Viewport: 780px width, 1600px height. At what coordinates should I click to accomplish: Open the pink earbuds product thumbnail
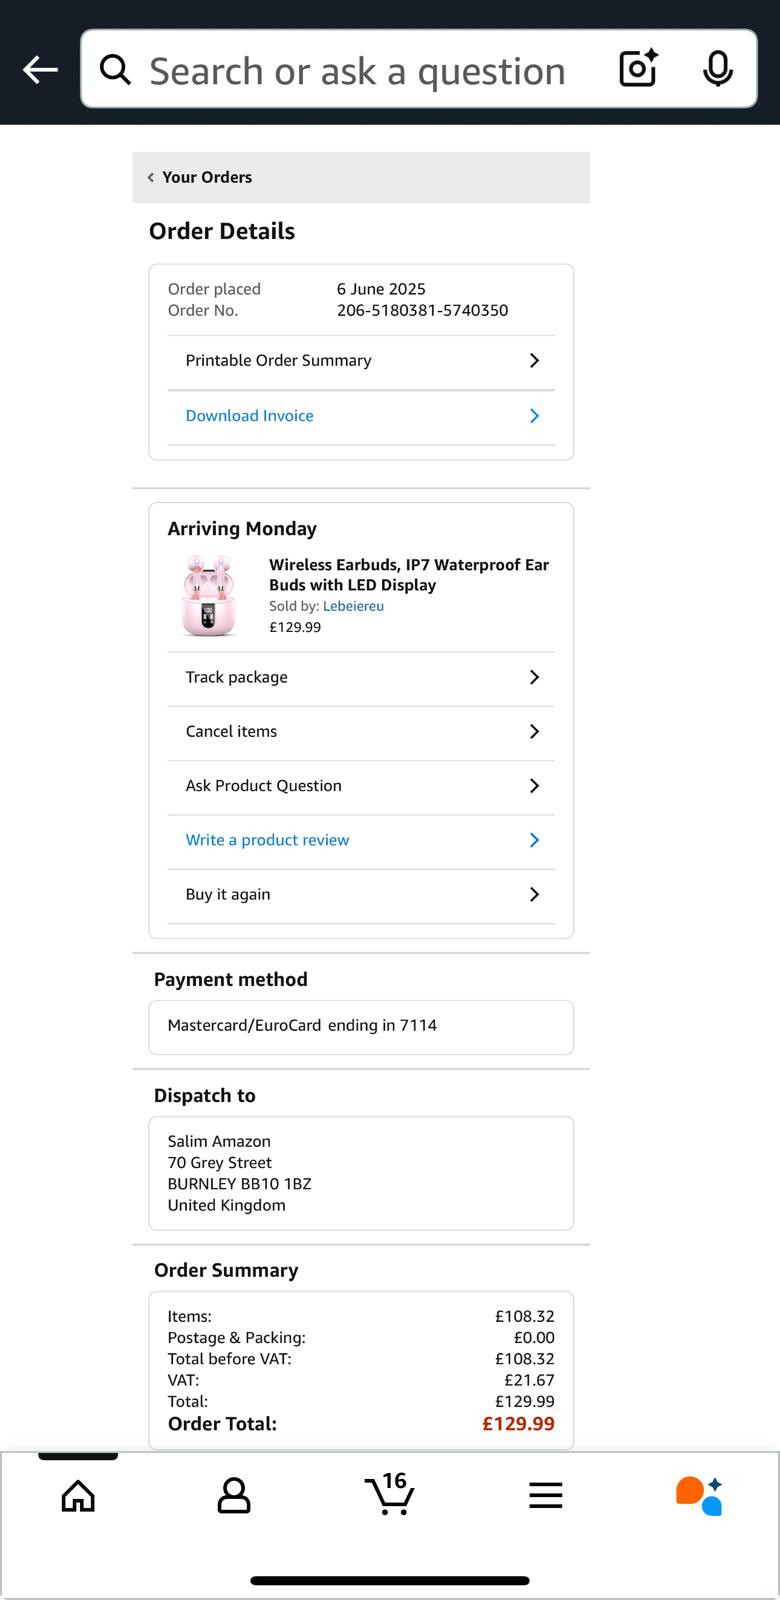(x=209, y=596)
